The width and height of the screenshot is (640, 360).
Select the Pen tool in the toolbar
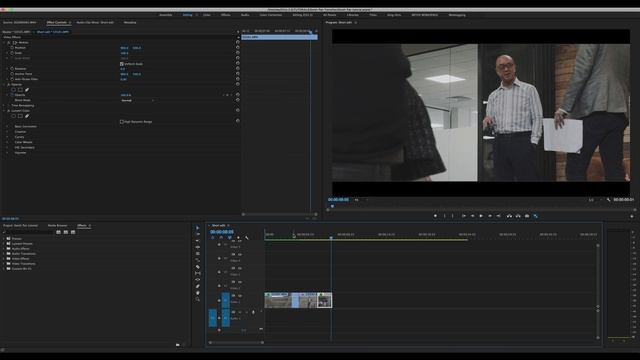(x=198, y=286)
